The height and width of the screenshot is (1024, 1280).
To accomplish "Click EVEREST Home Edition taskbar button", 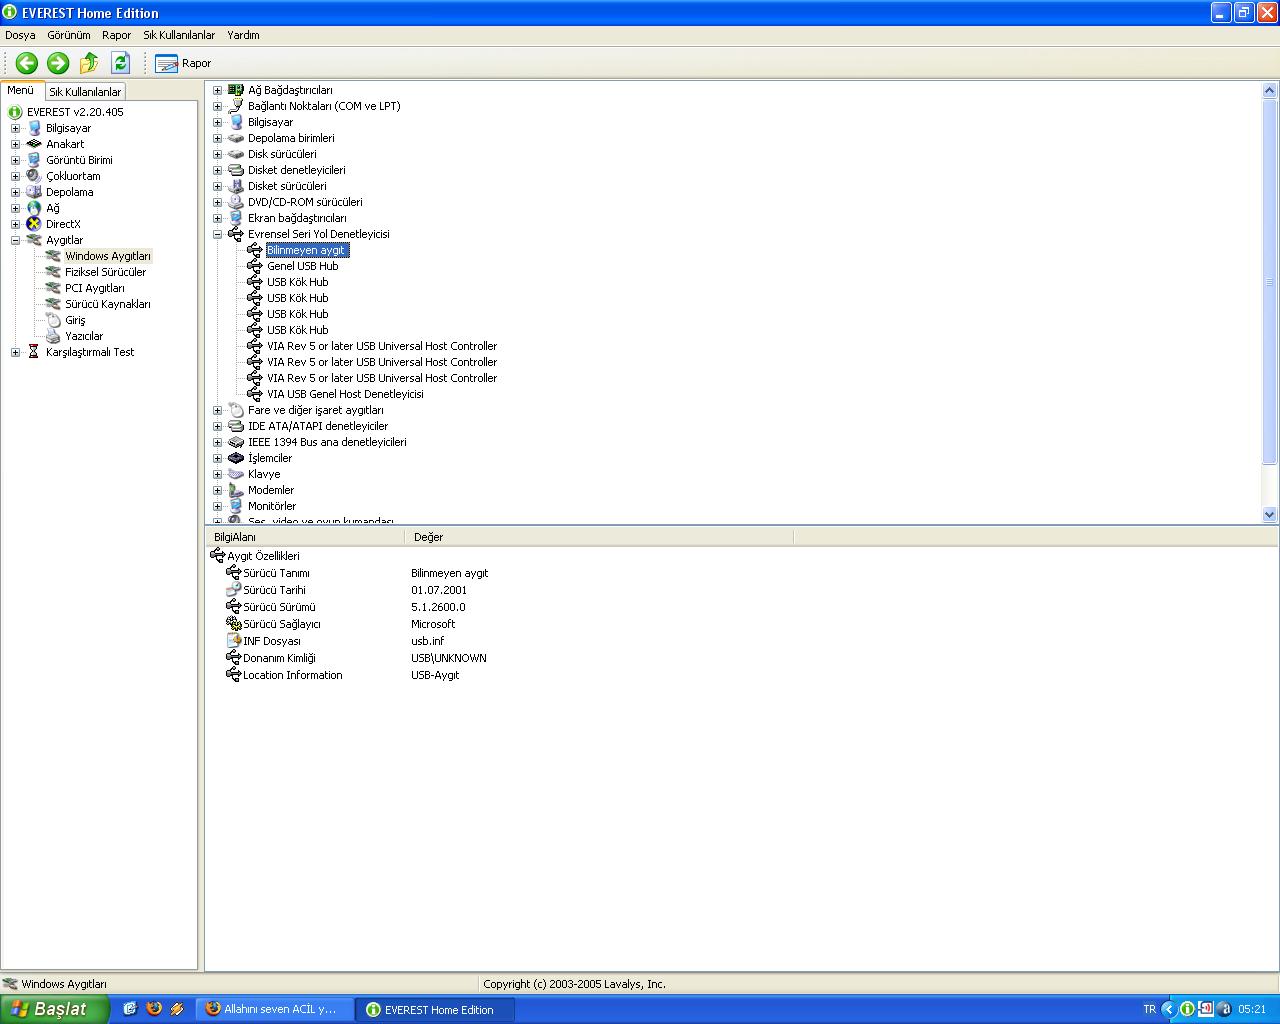I will (435, 1009).
